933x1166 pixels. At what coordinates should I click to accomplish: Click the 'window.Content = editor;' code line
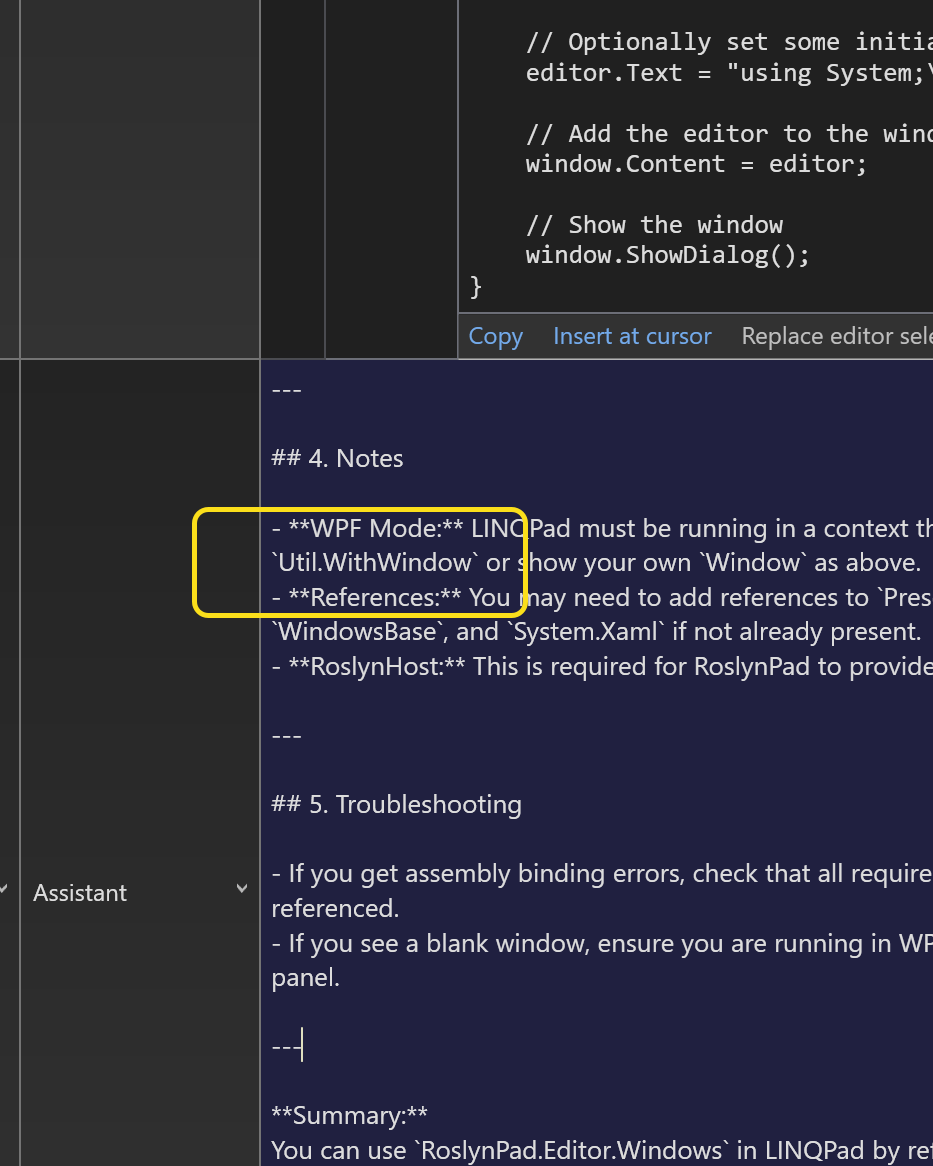[x=697, y=164]
